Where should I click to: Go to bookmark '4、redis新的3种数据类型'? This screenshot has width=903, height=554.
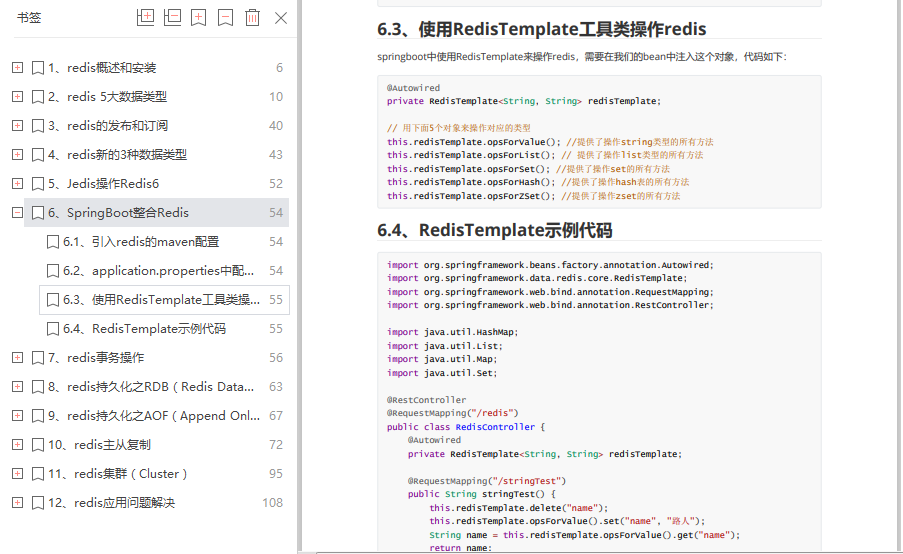[117, 155]
